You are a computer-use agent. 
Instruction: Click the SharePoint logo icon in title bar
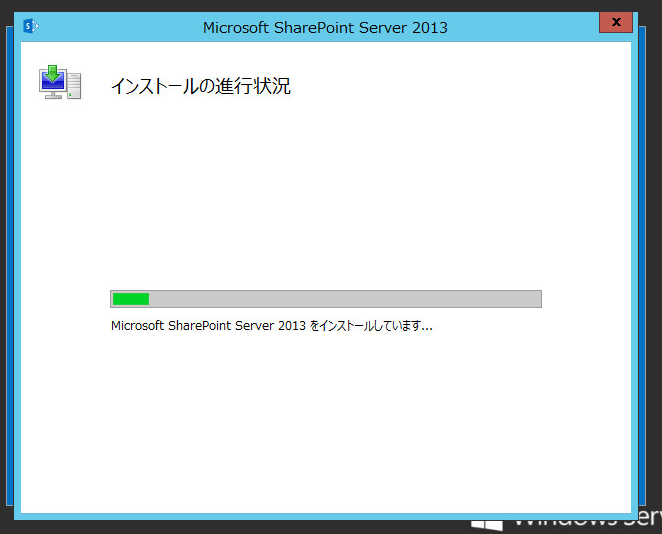coord(30,26)
